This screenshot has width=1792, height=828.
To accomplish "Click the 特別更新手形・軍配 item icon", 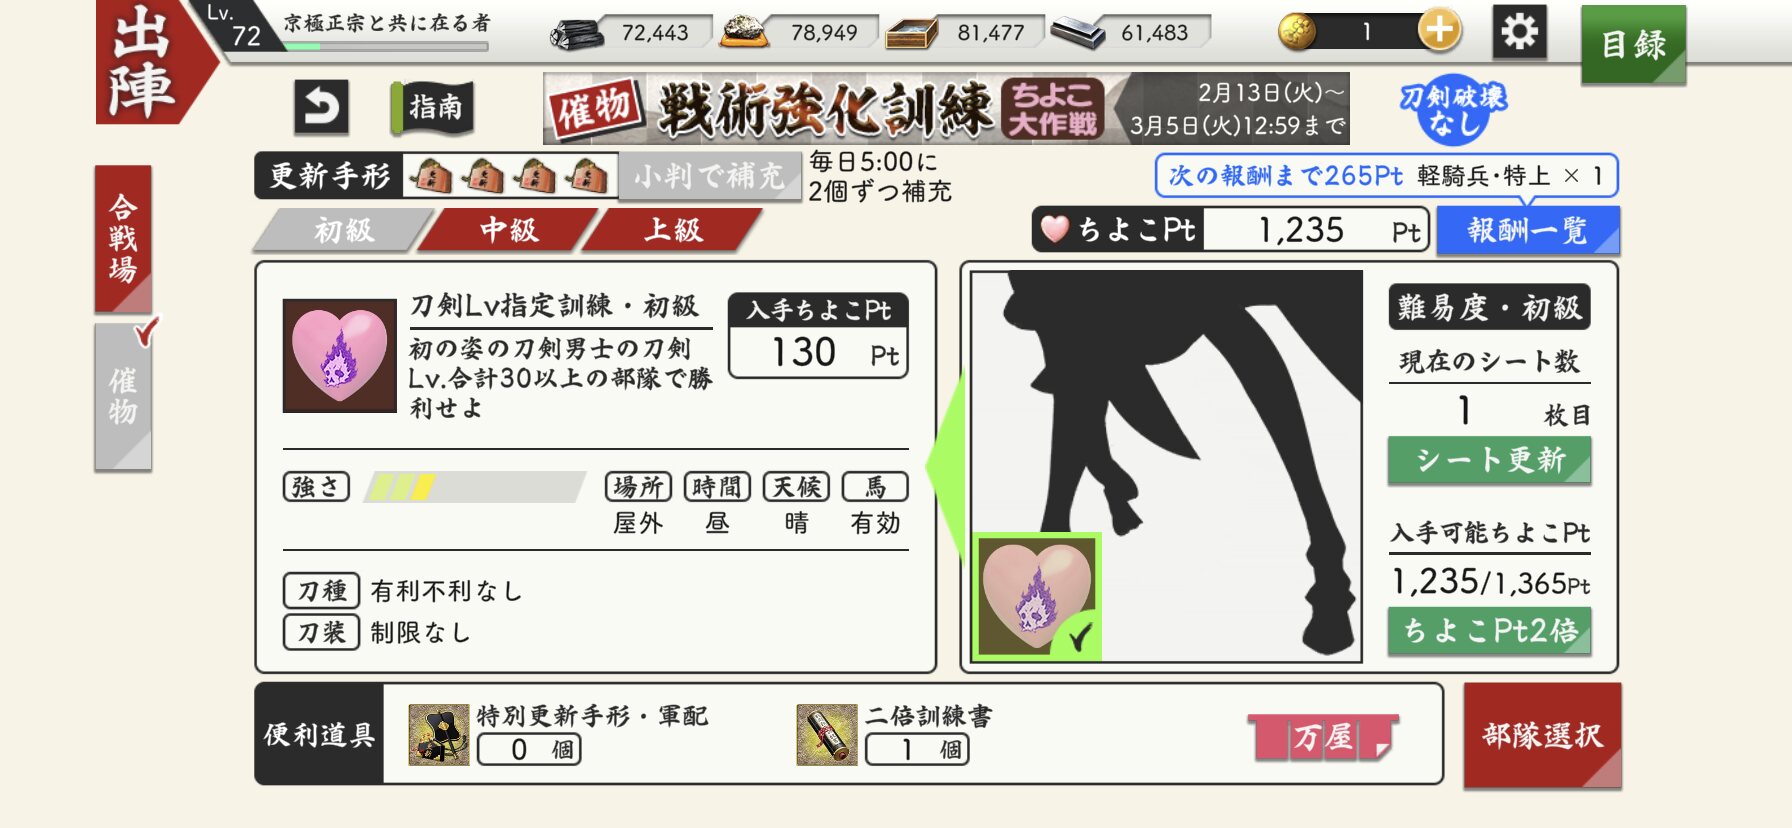I will 439,735.
